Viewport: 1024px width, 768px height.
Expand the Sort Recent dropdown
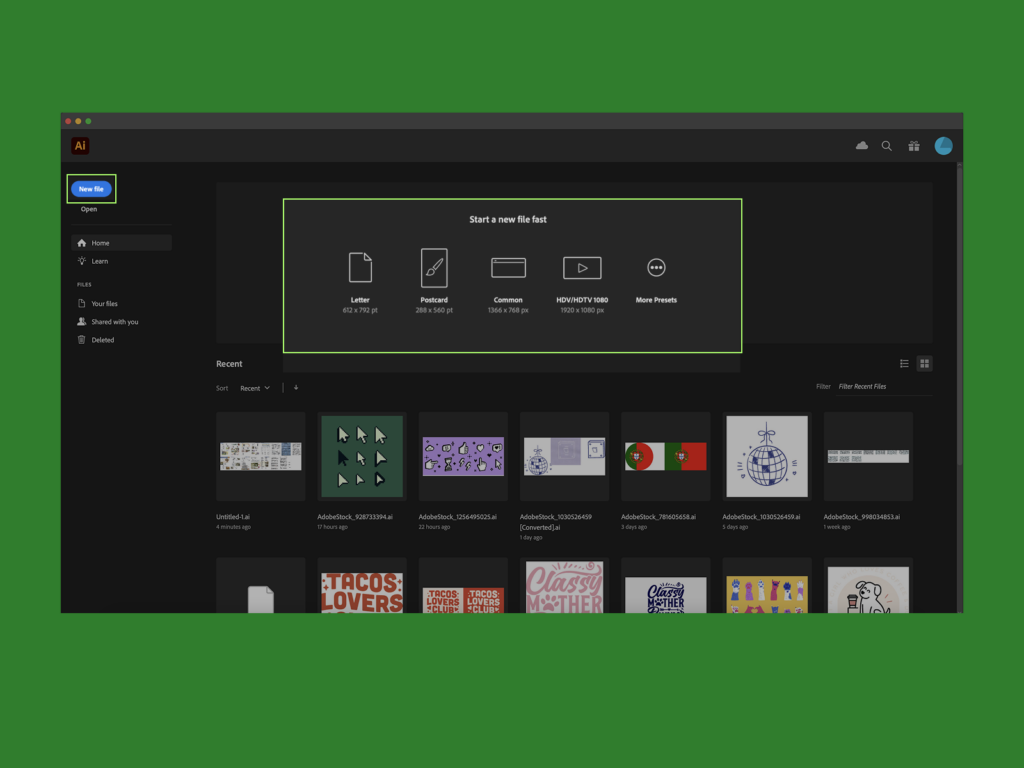255,388
